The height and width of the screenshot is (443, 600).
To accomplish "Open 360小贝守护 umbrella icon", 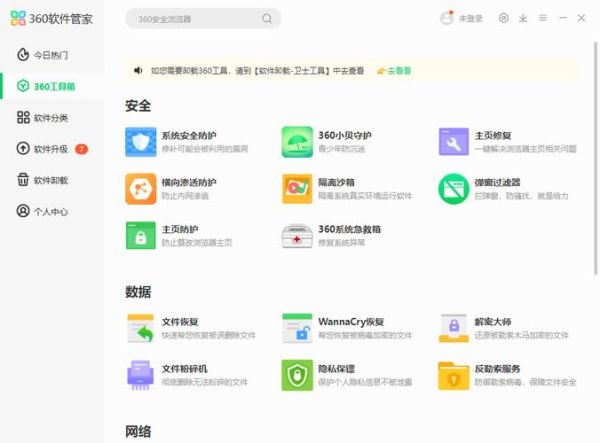I will pyautogui.click(x=297, y=142).
